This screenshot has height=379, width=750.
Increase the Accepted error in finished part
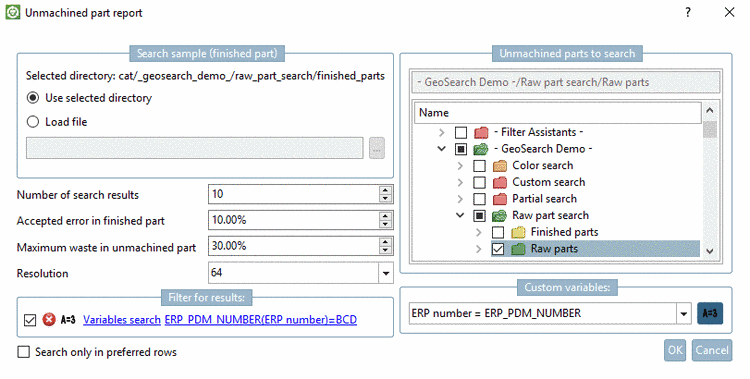[x=386, y=216]
